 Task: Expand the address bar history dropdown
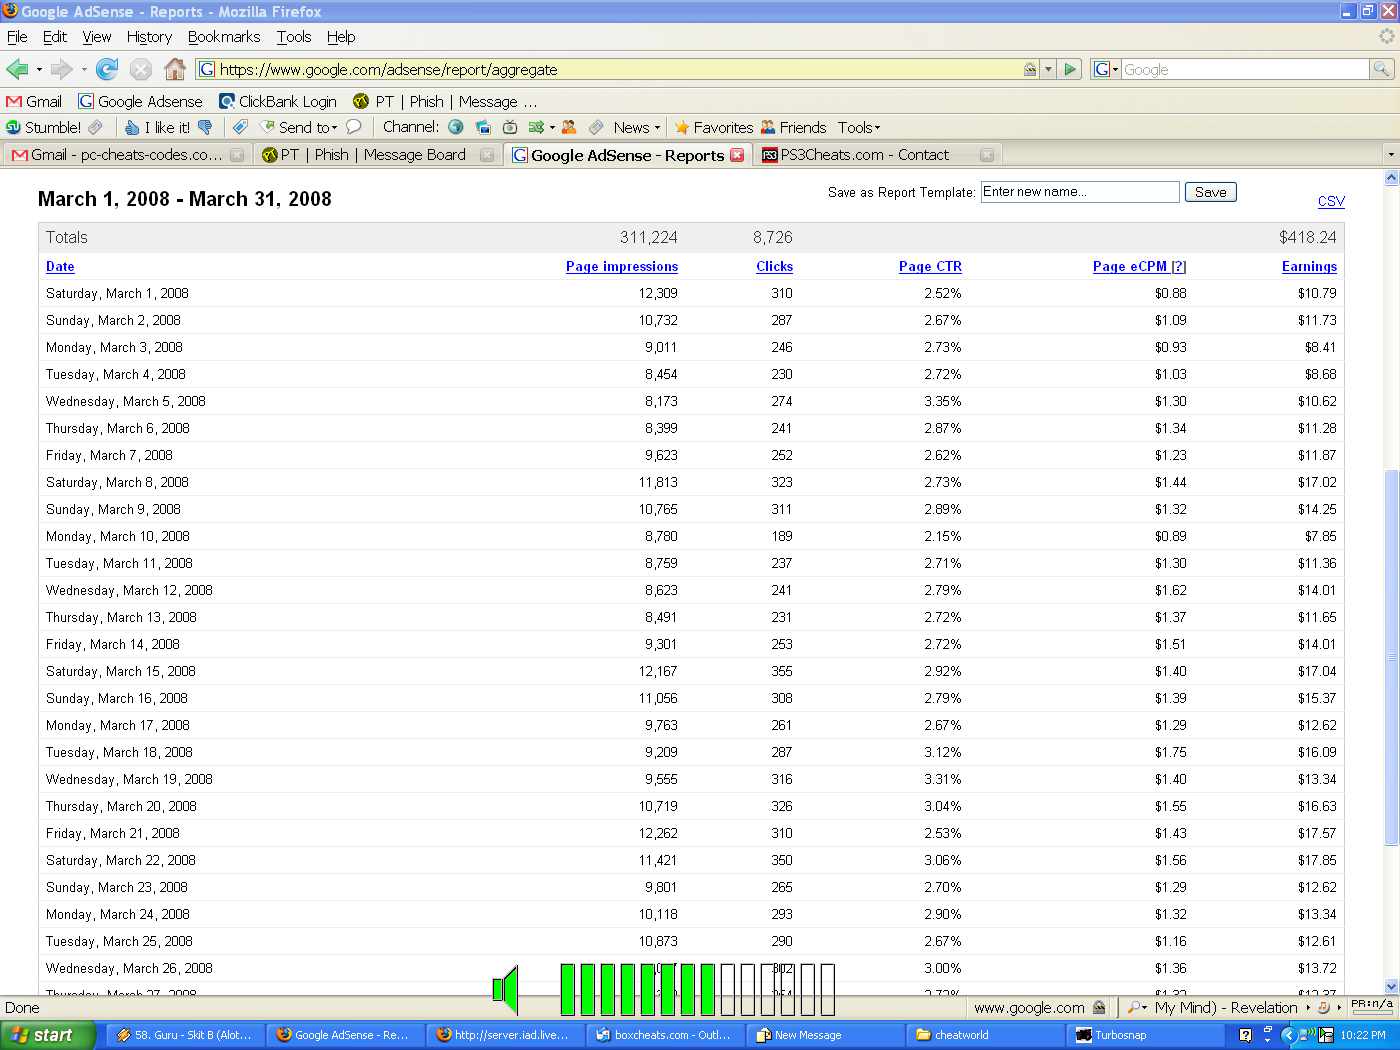(x=1048, y=69)
